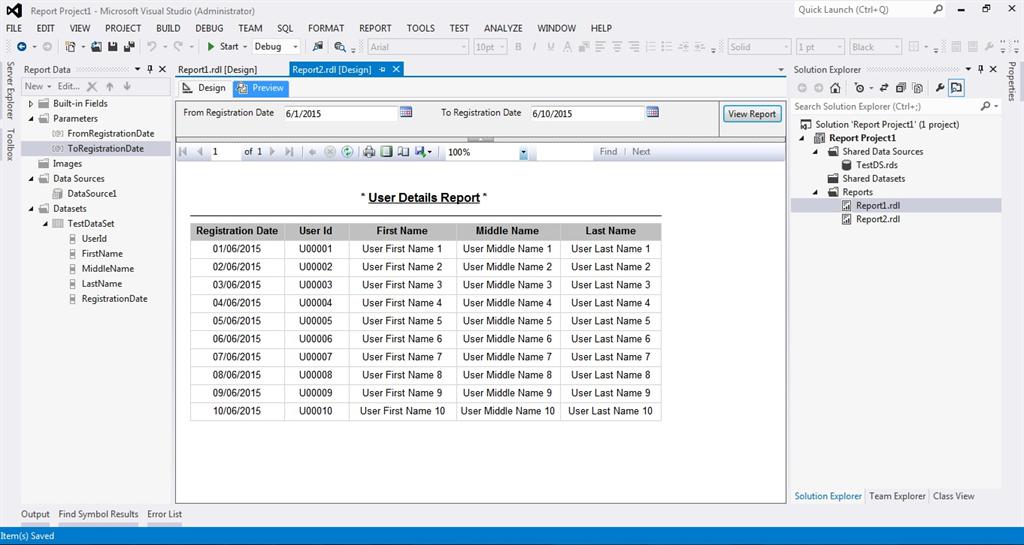Image resolution: width=1024 pixels, height=545 pixels.
Task: Click the View Report button
Action: pos(751,114)
